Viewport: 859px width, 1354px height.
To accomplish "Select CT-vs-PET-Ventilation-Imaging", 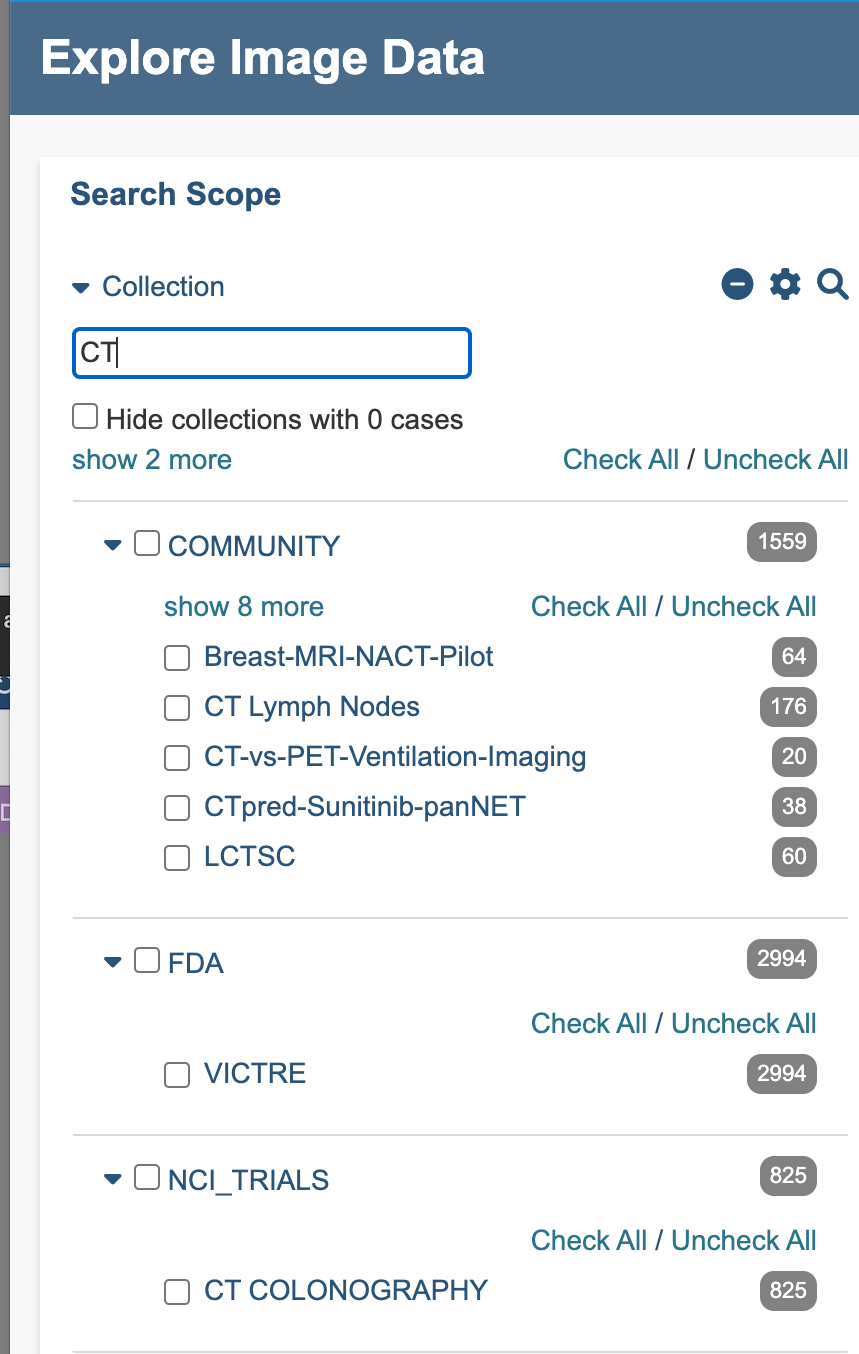I will (x=177, y=757).
